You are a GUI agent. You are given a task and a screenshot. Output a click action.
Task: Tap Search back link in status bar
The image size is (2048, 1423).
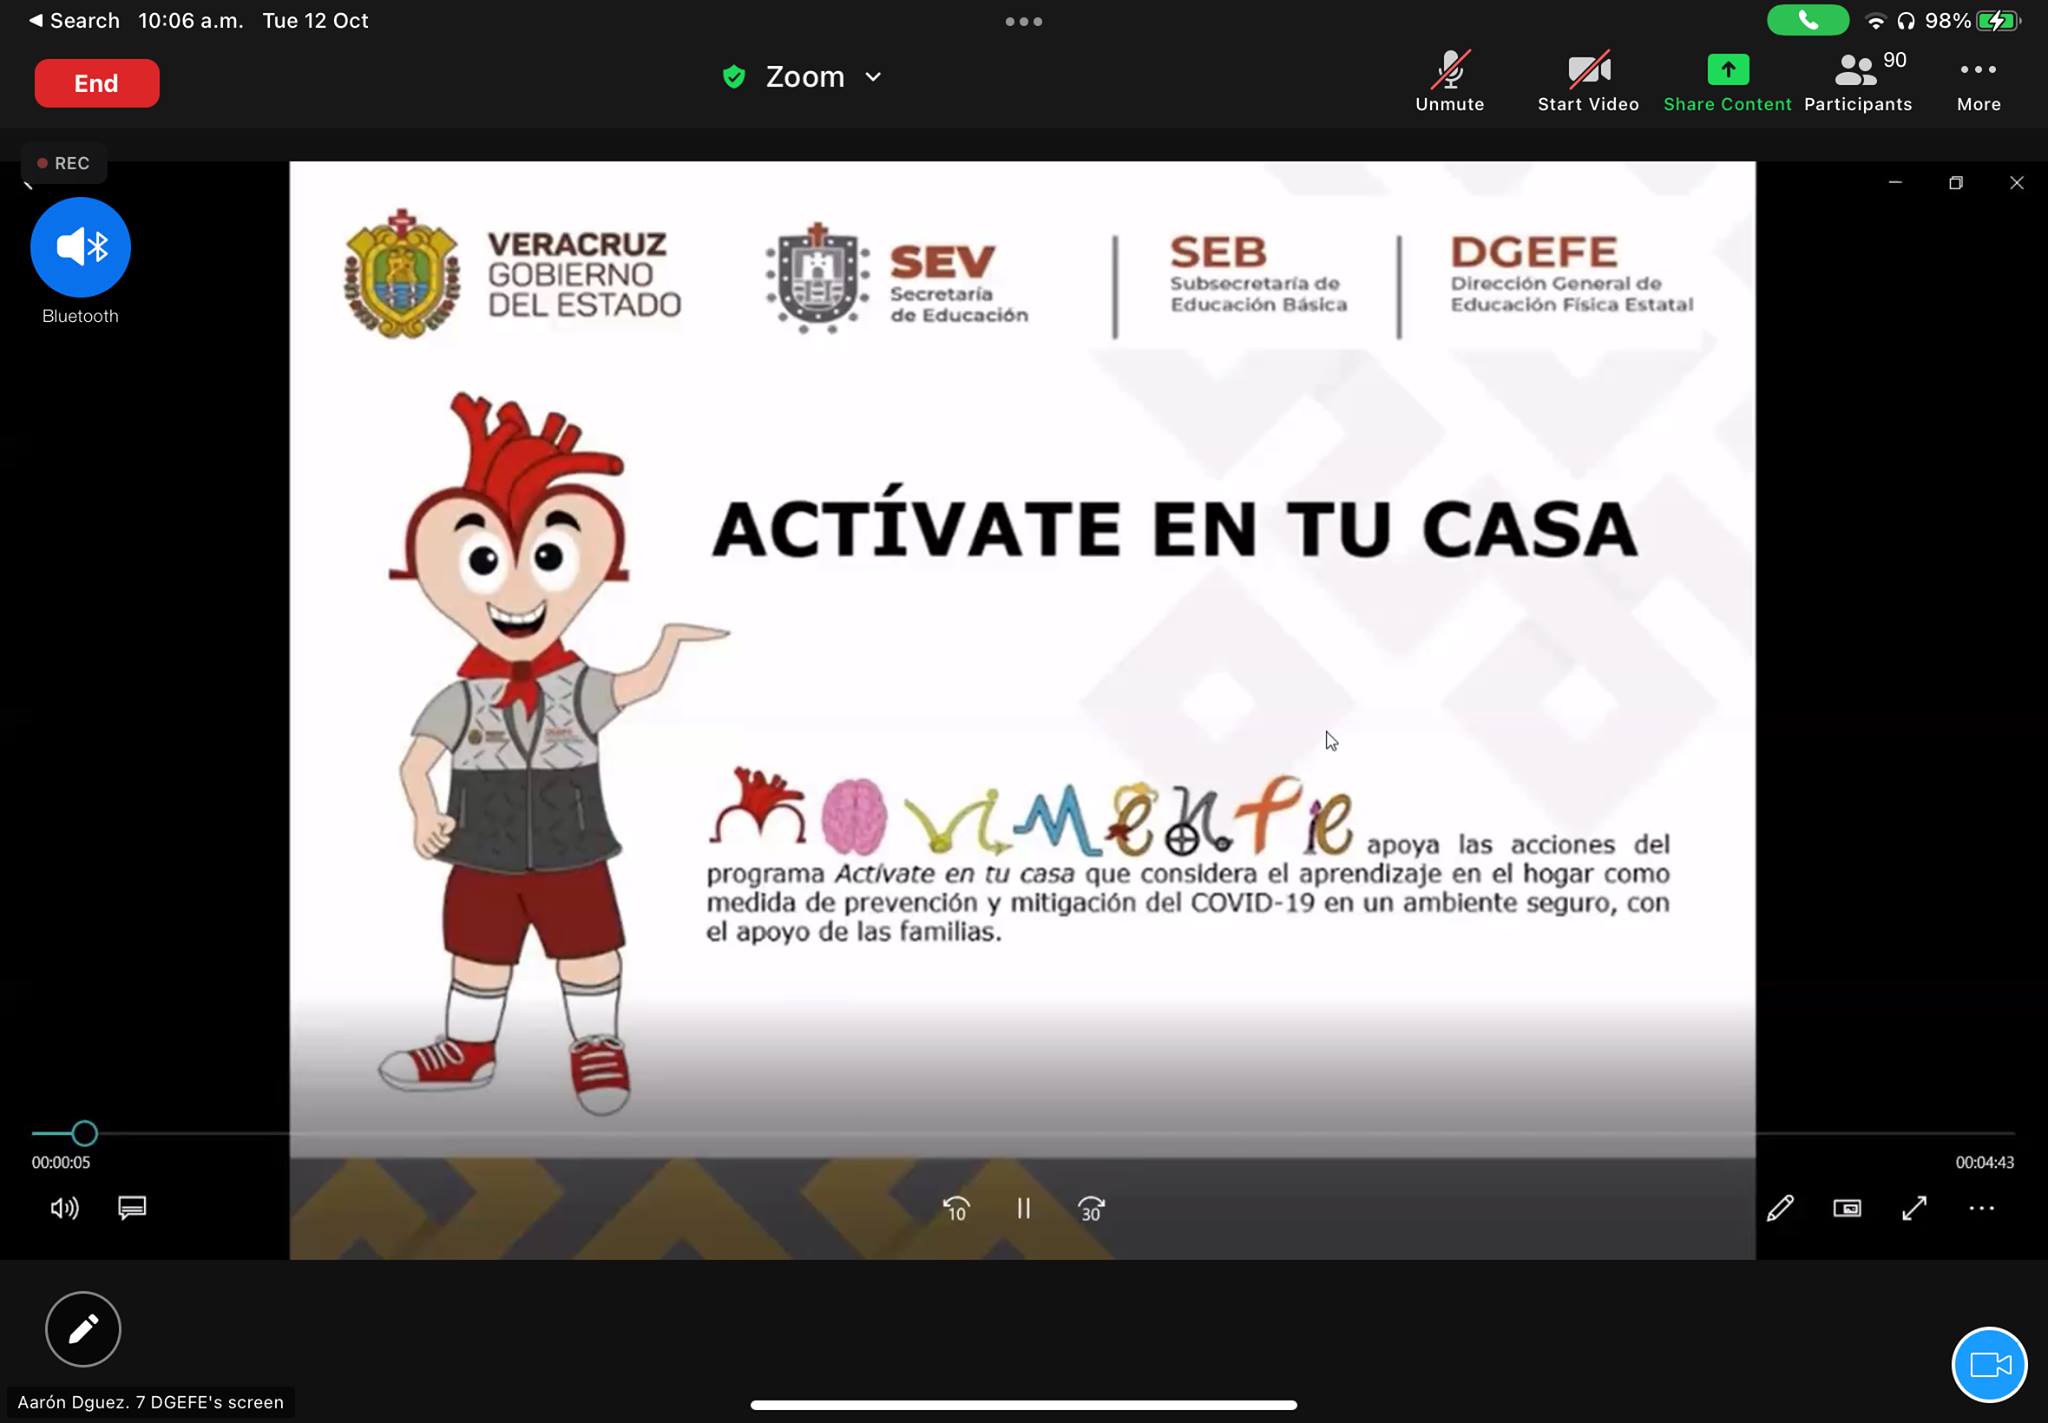[x=74, y=20]
